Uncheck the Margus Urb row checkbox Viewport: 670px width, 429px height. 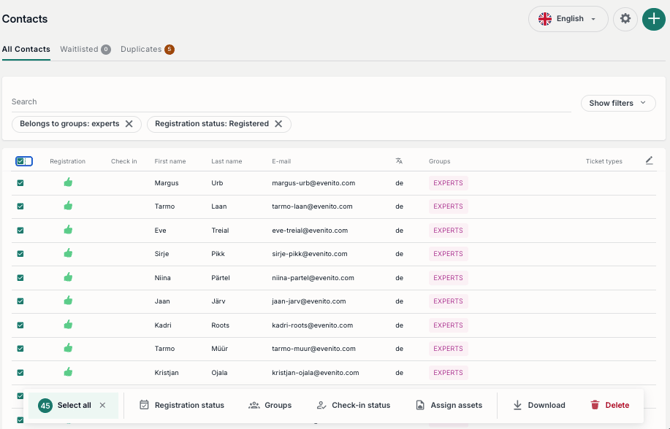[20, 183]
